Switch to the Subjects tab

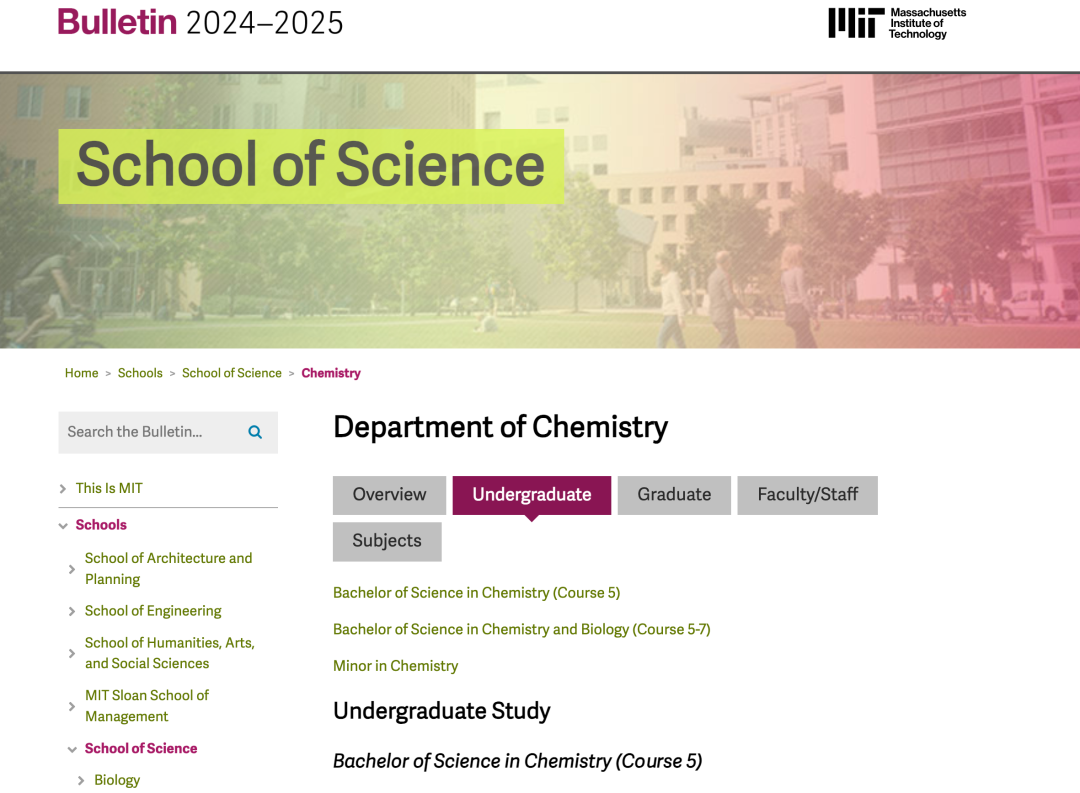[x=387, y=541]
